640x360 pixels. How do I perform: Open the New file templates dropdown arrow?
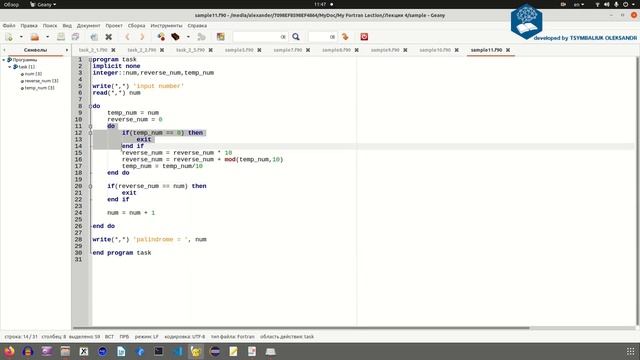tap(21, 37)
